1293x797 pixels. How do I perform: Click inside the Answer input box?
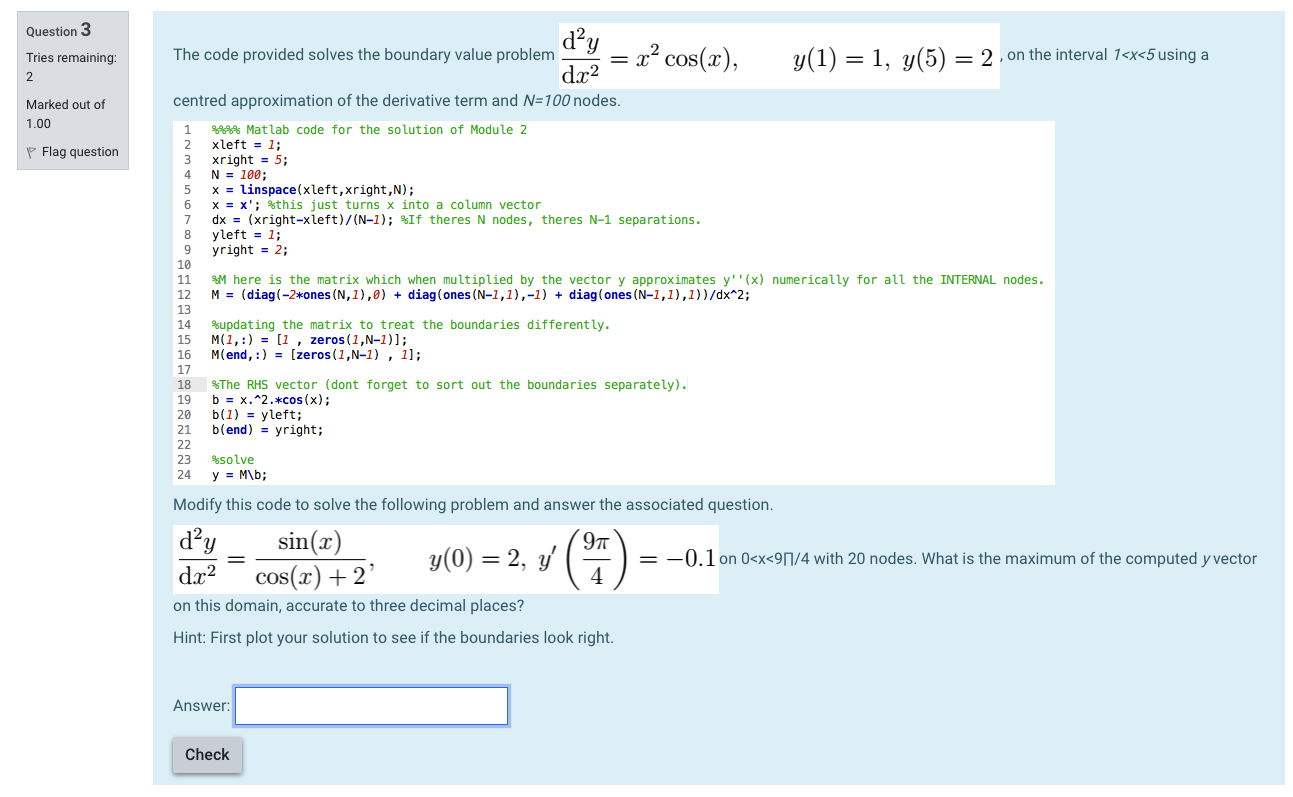coord(370,705)
